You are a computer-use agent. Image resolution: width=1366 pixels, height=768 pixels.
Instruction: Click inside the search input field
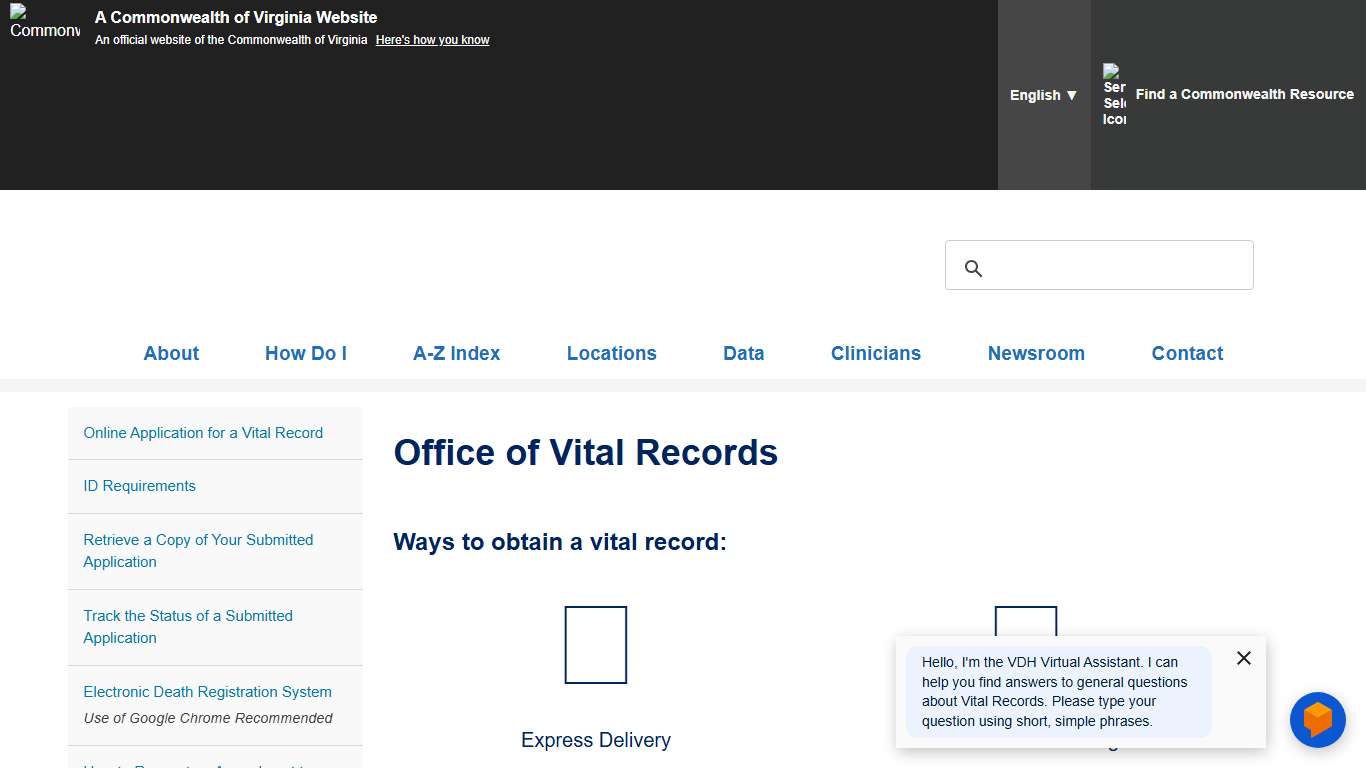coord(1100,265)
